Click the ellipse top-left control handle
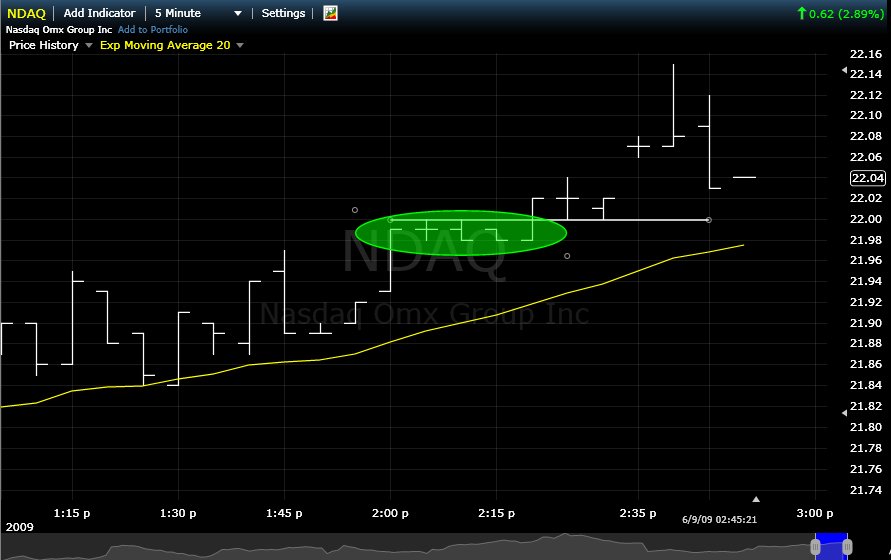The image size is (891, 560). (x=355, y=210)
